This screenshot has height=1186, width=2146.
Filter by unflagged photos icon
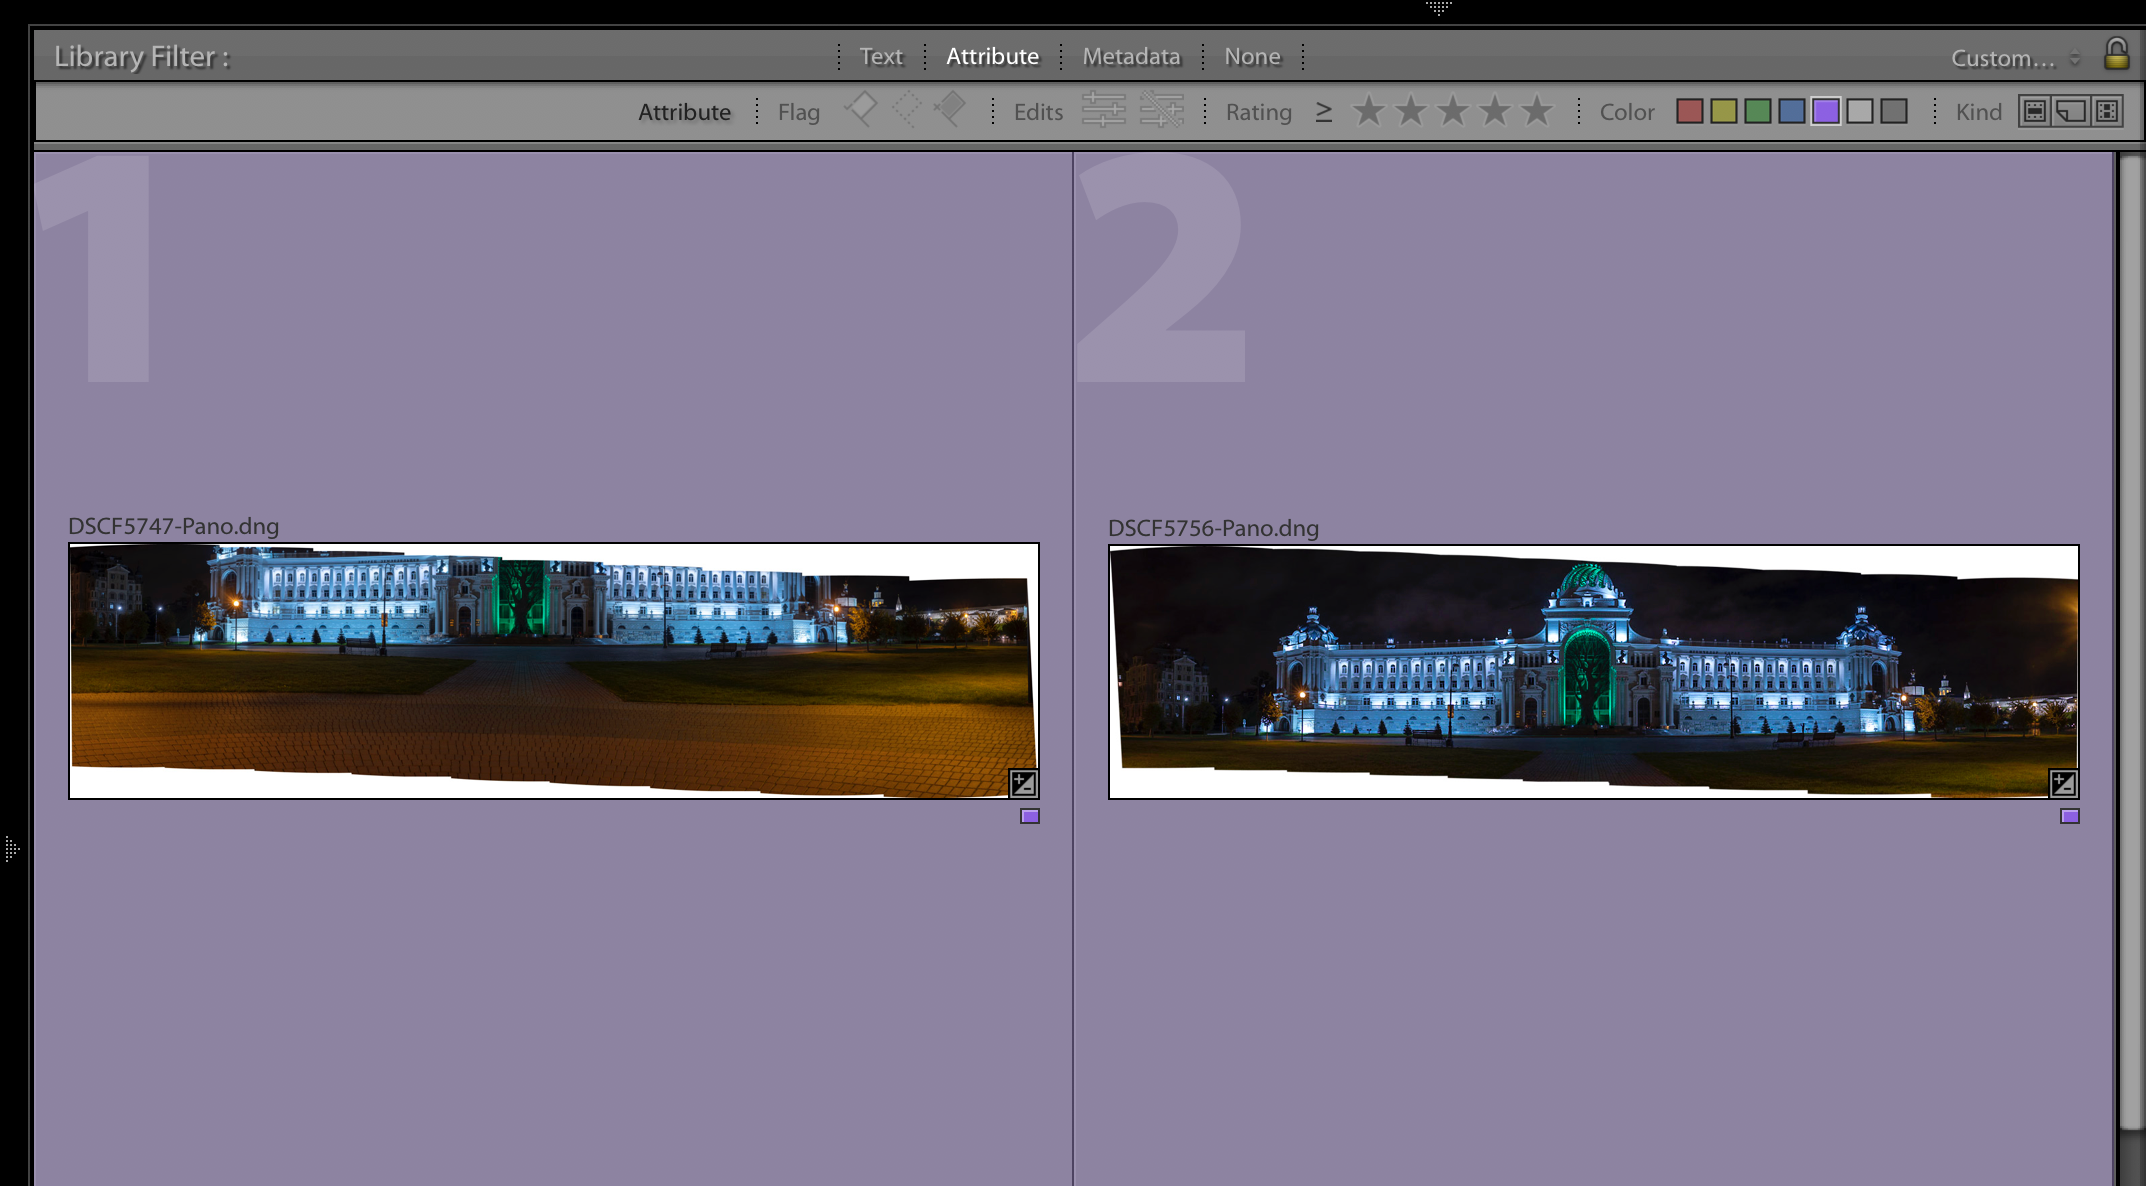(x=906, y=109)
